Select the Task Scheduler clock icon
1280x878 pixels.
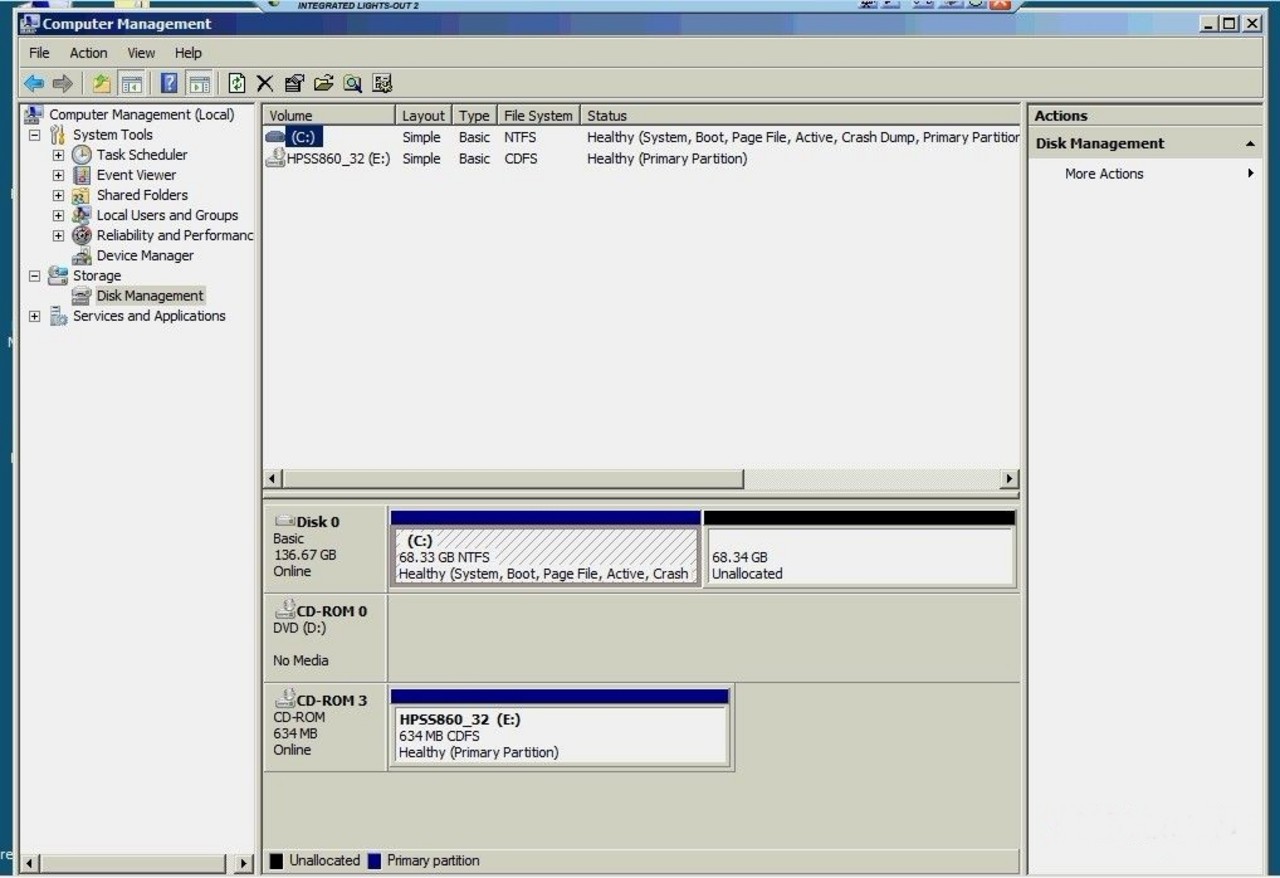point(82,155)
